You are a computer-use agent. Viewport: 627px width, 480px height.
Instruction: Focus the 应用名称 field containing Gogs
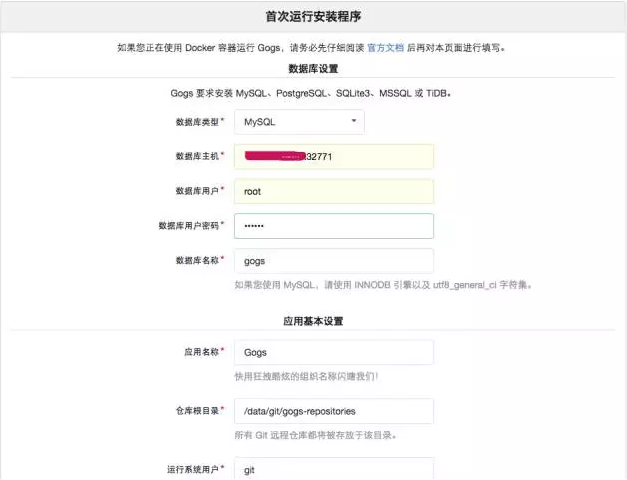[334, 352]
